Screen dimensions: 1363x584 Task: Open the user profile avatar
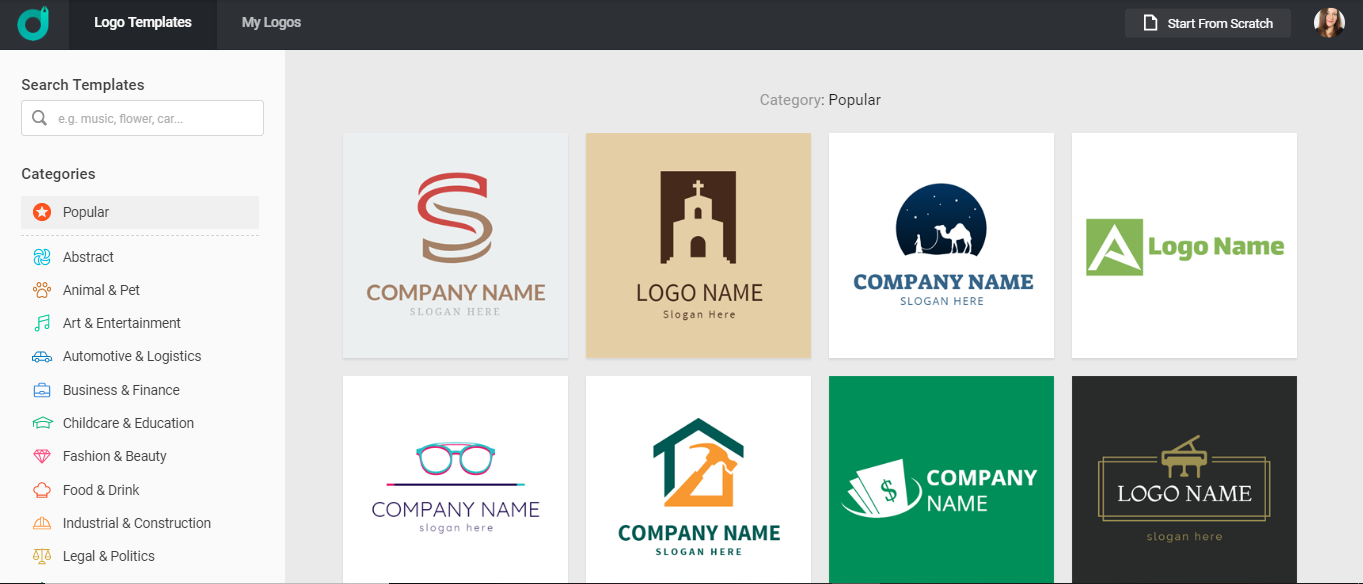click(1329, 23)
